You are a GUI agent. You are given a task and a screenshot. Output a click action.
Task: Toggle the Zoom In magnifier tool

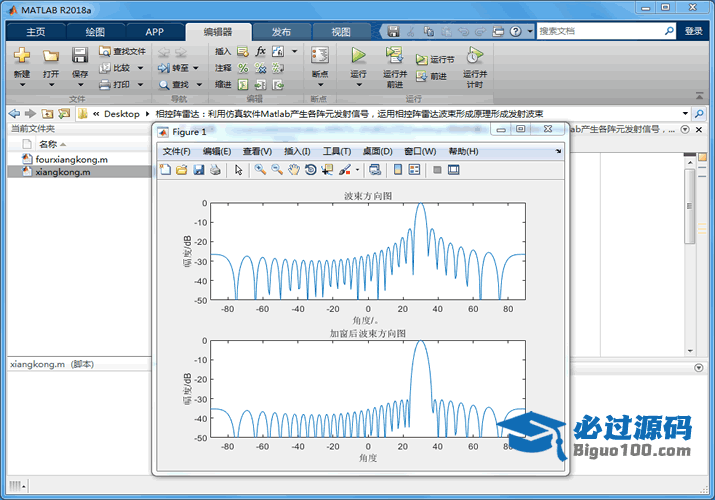pyautogui.click(x=260, y=170)
